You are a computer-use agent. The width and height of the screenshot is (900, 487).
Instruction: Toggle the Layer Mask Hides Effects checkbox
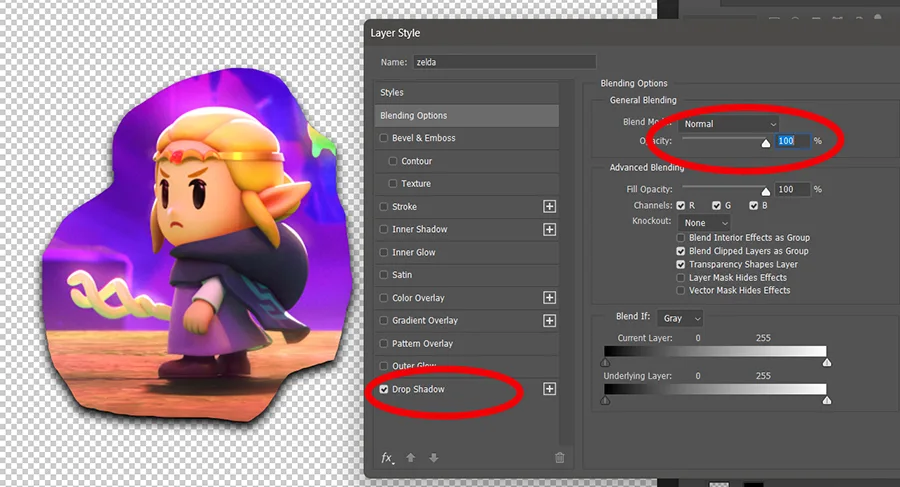tap(682, 277)
